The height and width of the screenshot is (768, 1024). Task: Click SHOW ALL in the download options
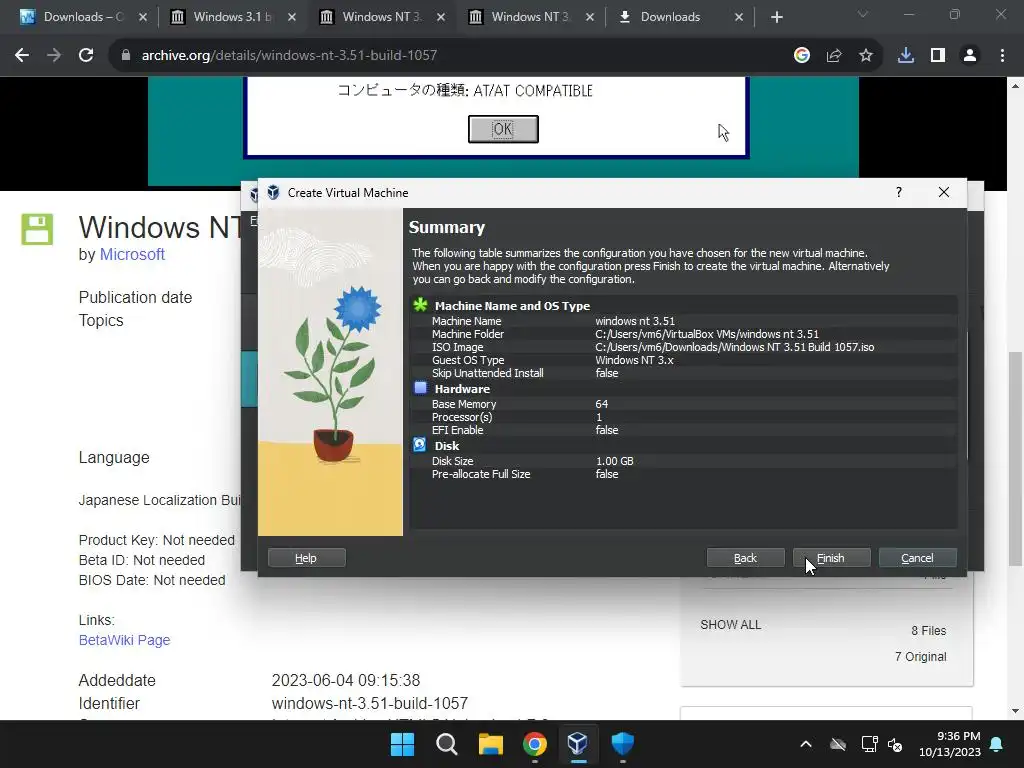coord(730,624)
